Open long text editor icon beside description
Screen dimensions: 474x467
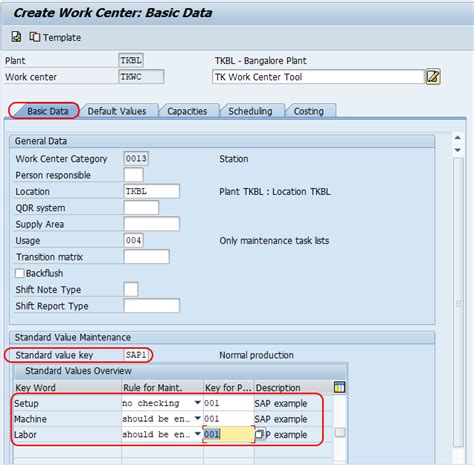tap(433, 77)
